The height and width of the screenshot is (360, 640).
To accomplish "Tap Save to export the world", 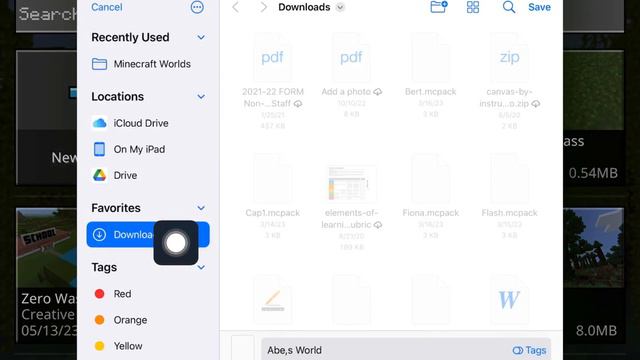I will 539,7.
